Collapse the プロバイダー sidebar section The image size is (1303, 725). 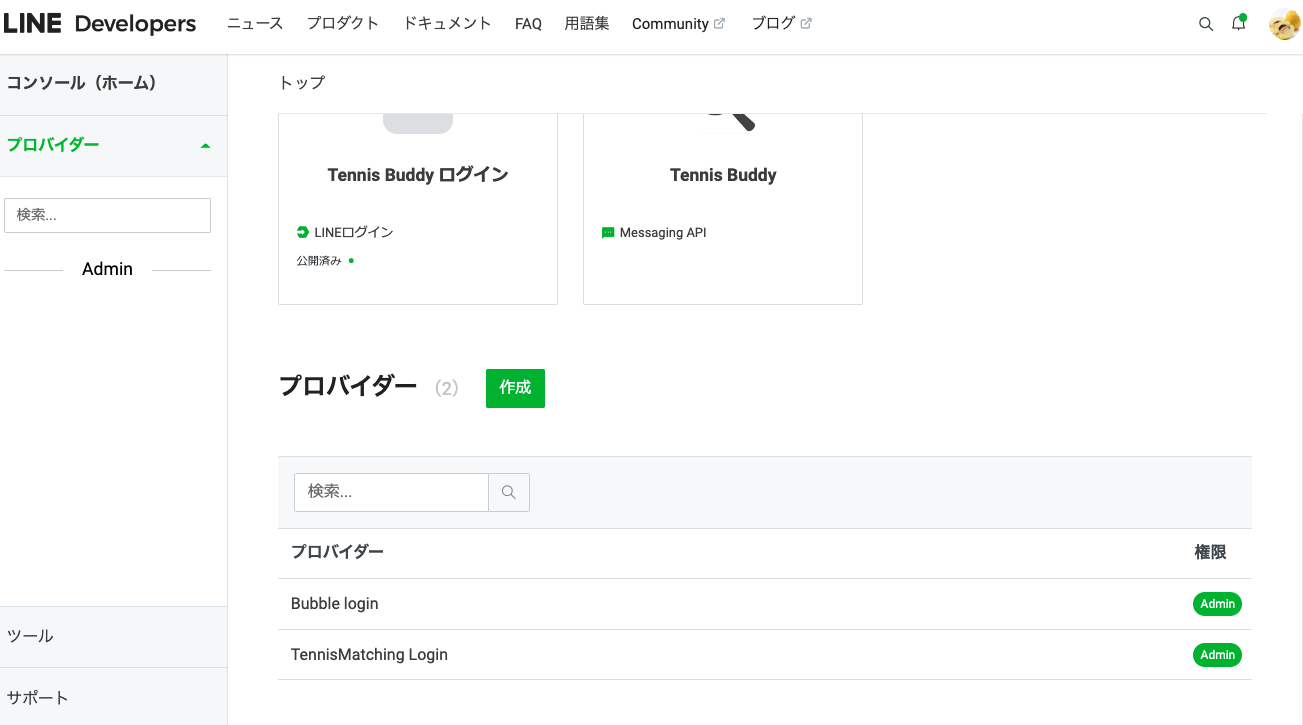[206, 145]
